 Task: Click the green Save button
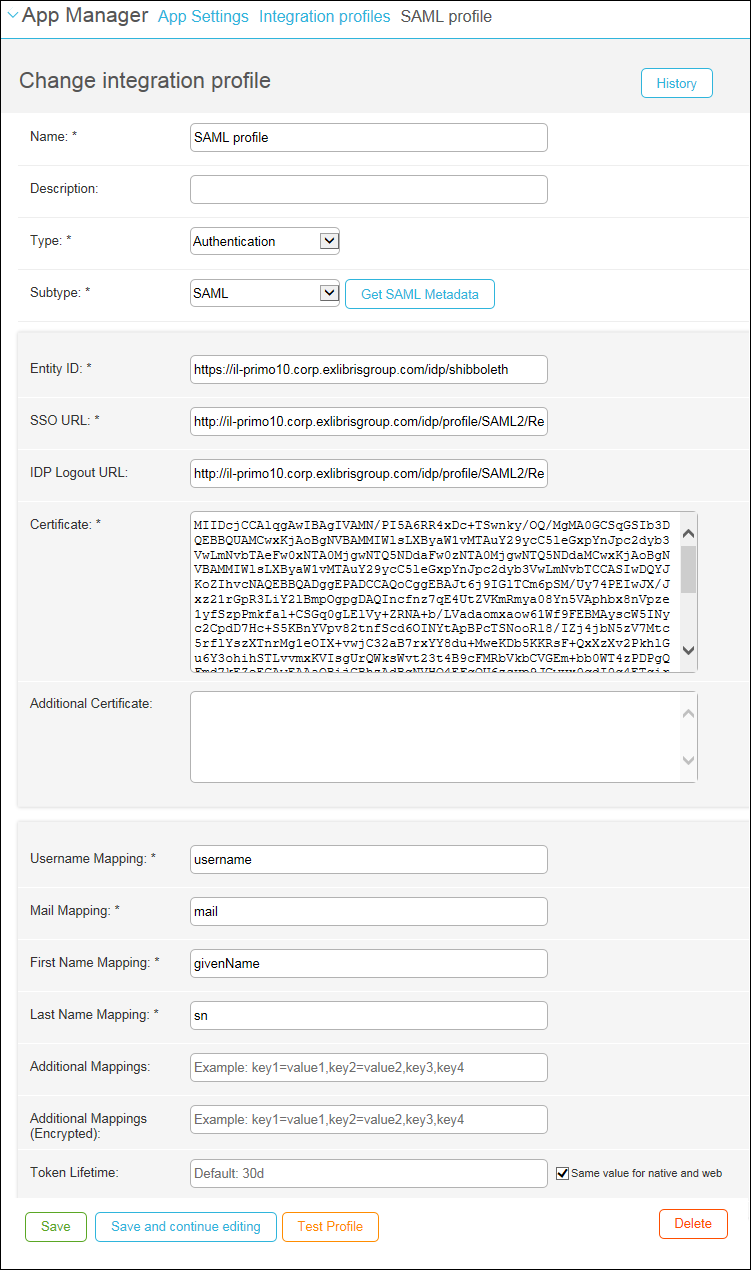(x=56, y=1226)
